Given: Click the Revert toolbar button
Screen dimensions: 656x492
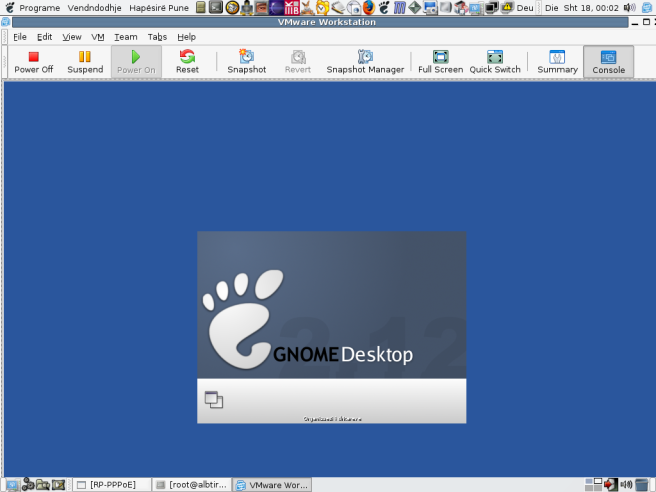Looking at the screenshot, I should coord(298,62).
